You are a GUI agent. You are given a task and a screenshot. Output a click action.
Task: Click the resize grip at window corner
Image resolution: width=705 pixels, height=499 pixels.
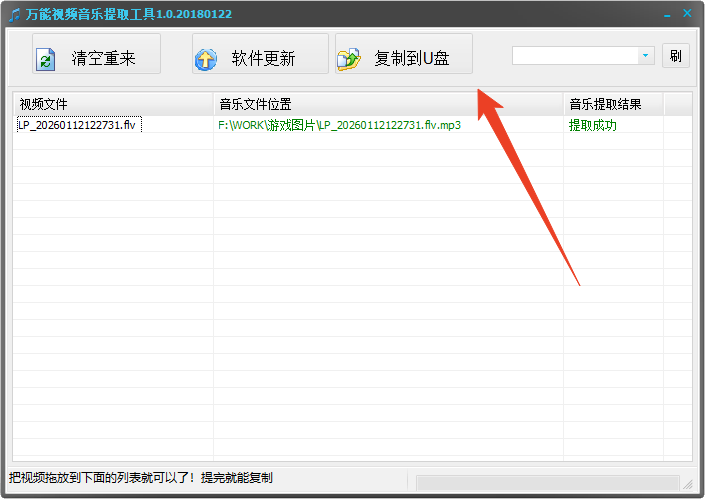[x=688, y=483]
